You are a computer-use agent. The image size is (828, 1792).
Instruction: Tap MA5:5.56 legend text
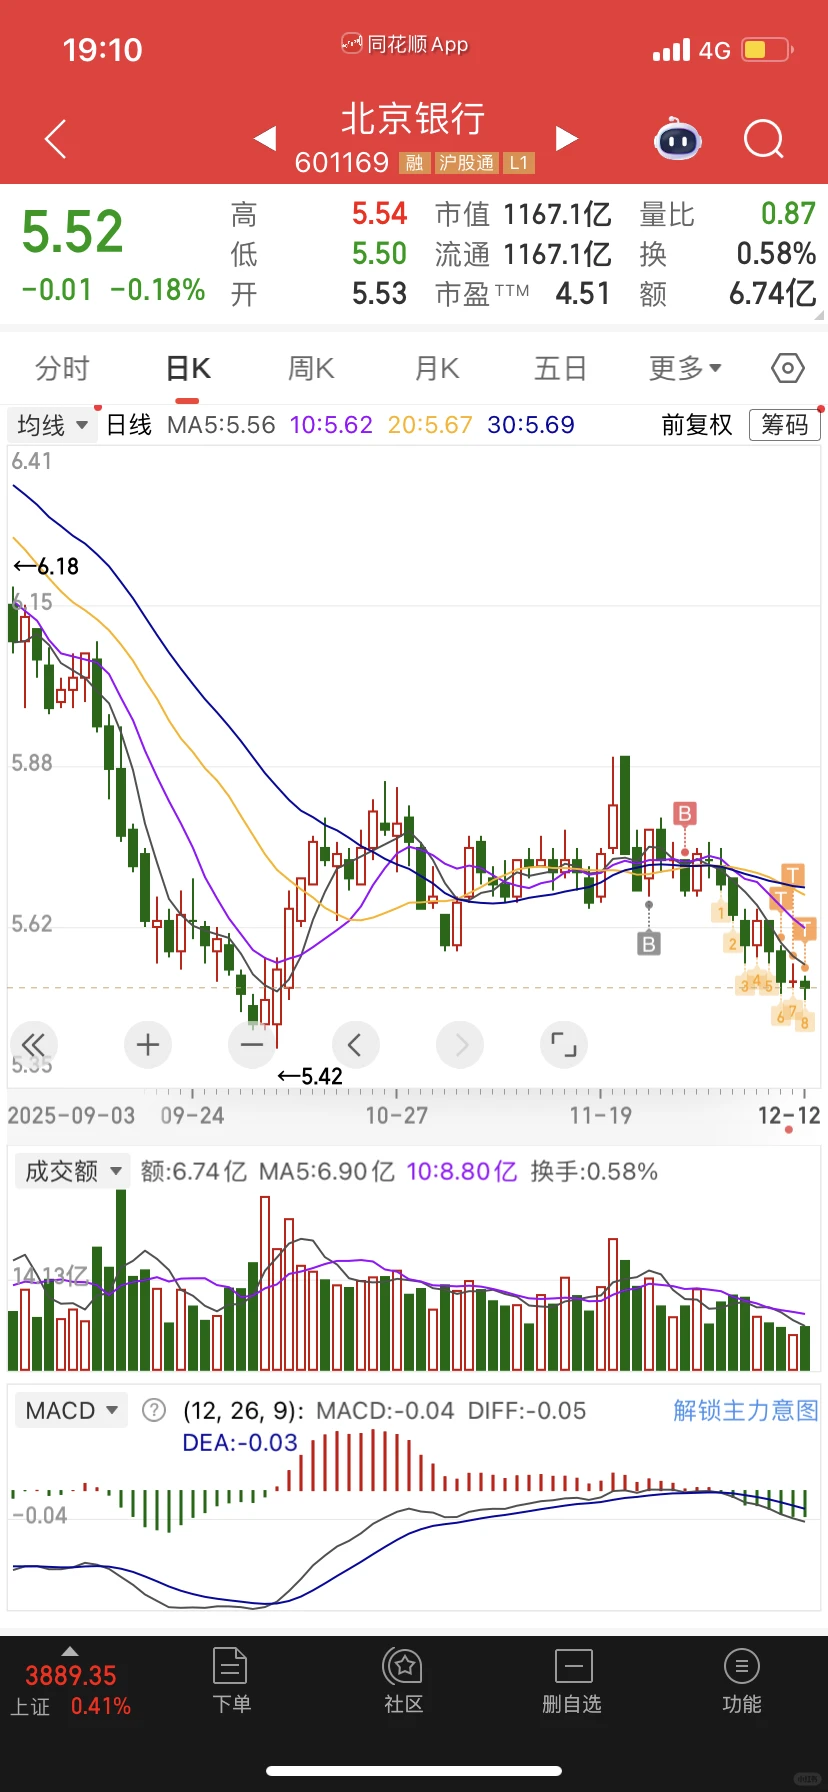[x=221, y=425]
